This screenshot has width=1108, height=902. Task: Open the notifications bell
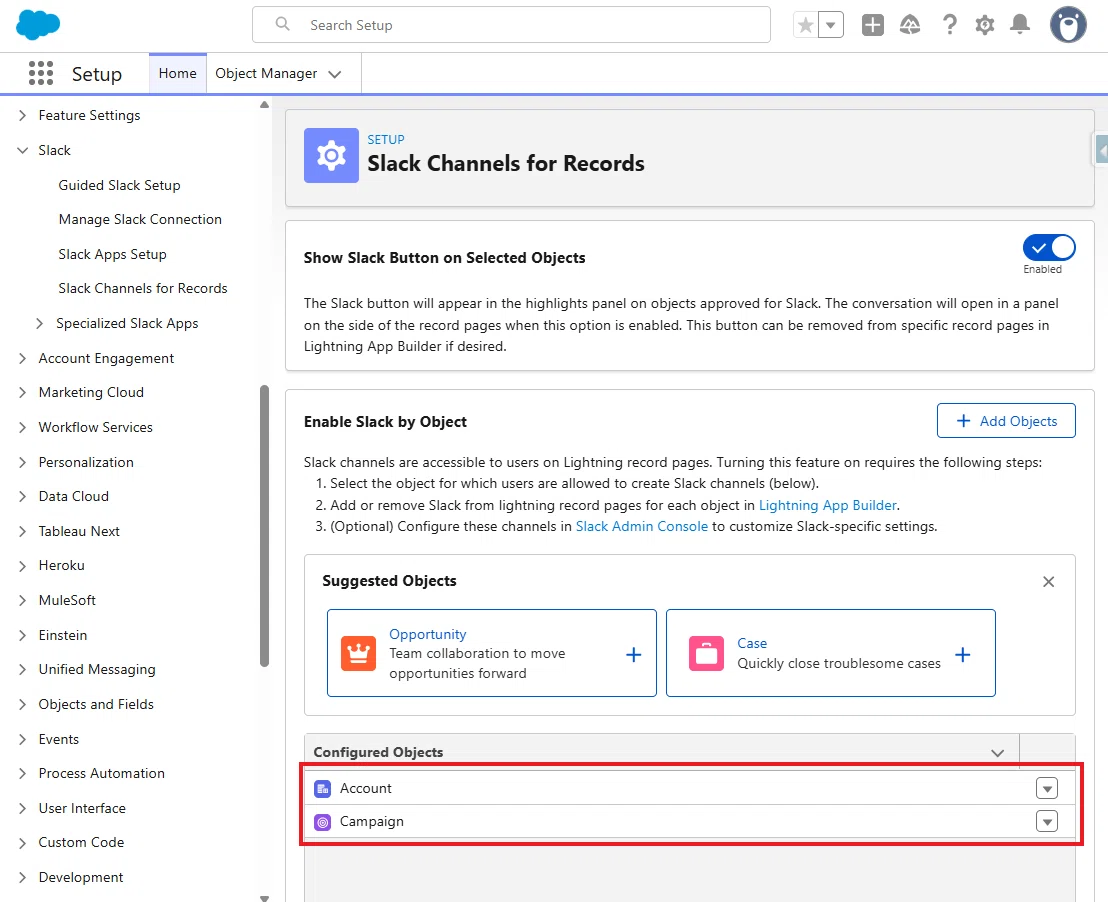pos(1020,25)
